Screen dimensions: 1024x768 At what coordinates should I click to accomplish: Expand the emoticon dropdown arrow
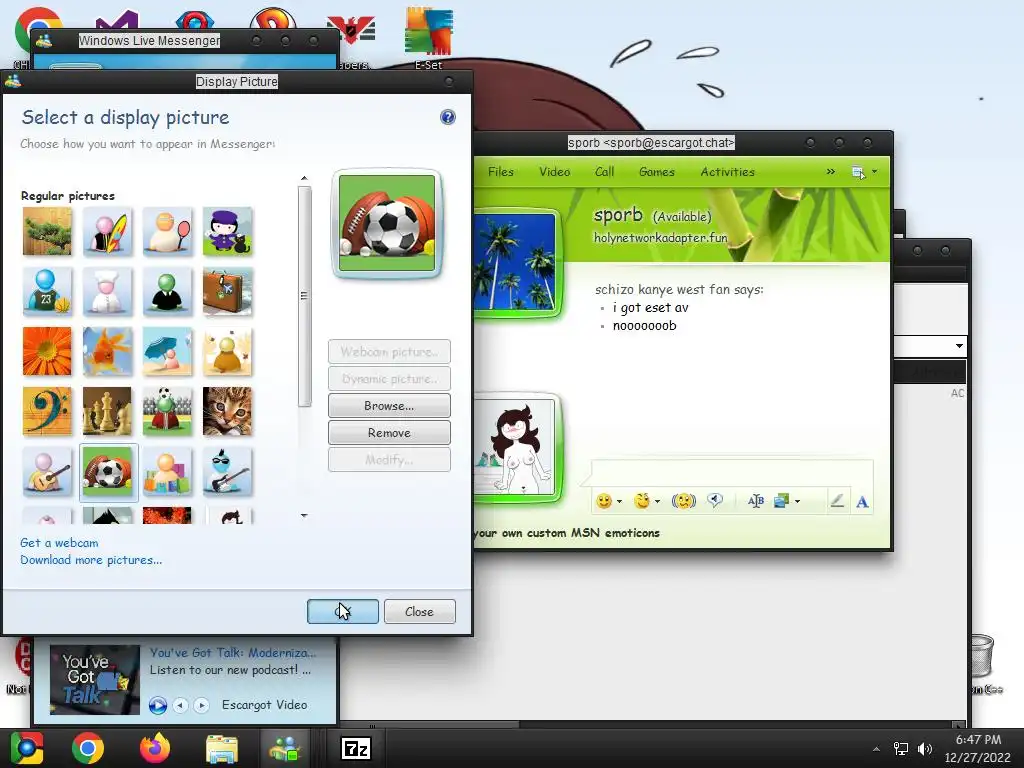[619, 502]
